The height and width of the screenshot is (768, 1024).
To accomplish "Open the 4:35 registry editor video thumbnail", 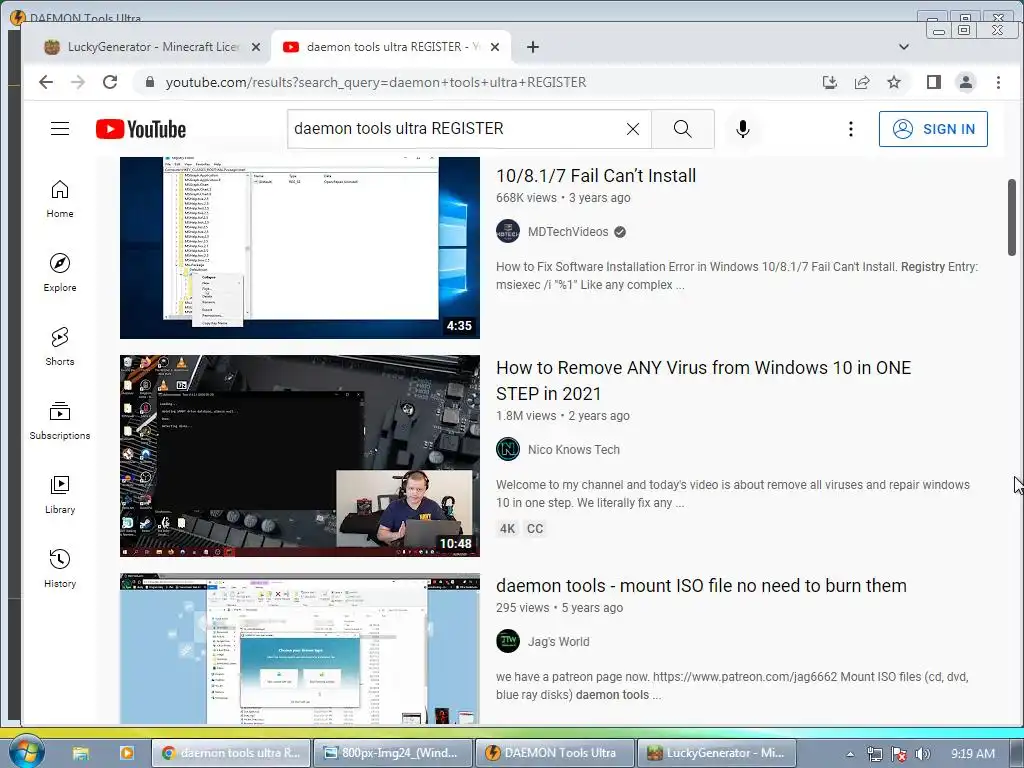I will (300, 248).
